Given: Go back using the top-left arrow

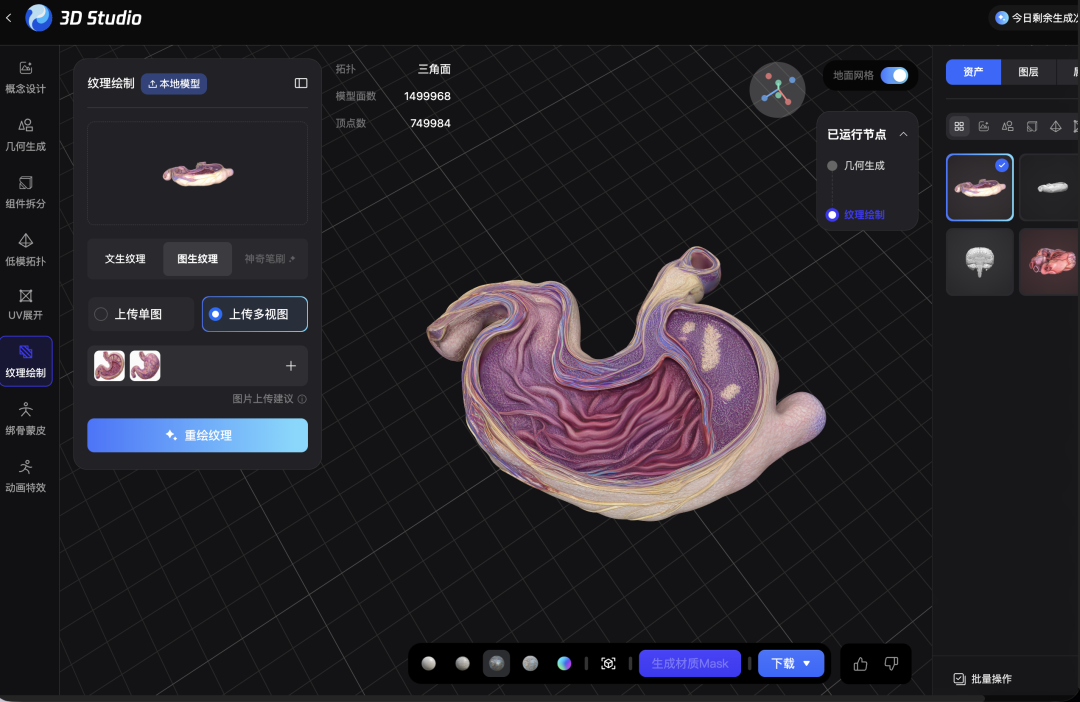Looking at the screenshot, I should [8, 18].
